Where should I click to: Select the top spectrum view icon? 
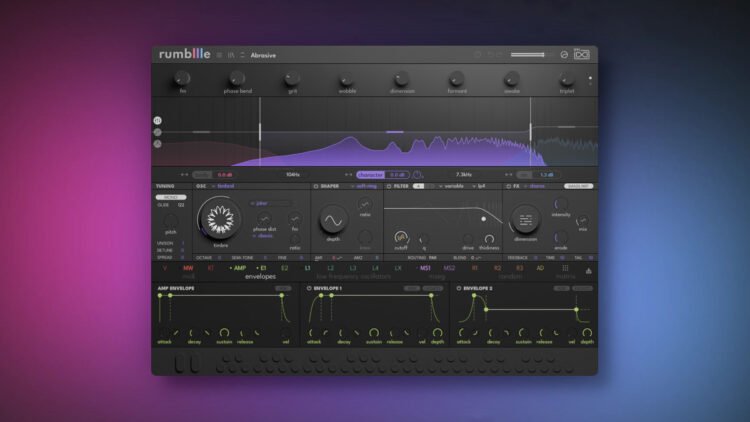(157, 121)
